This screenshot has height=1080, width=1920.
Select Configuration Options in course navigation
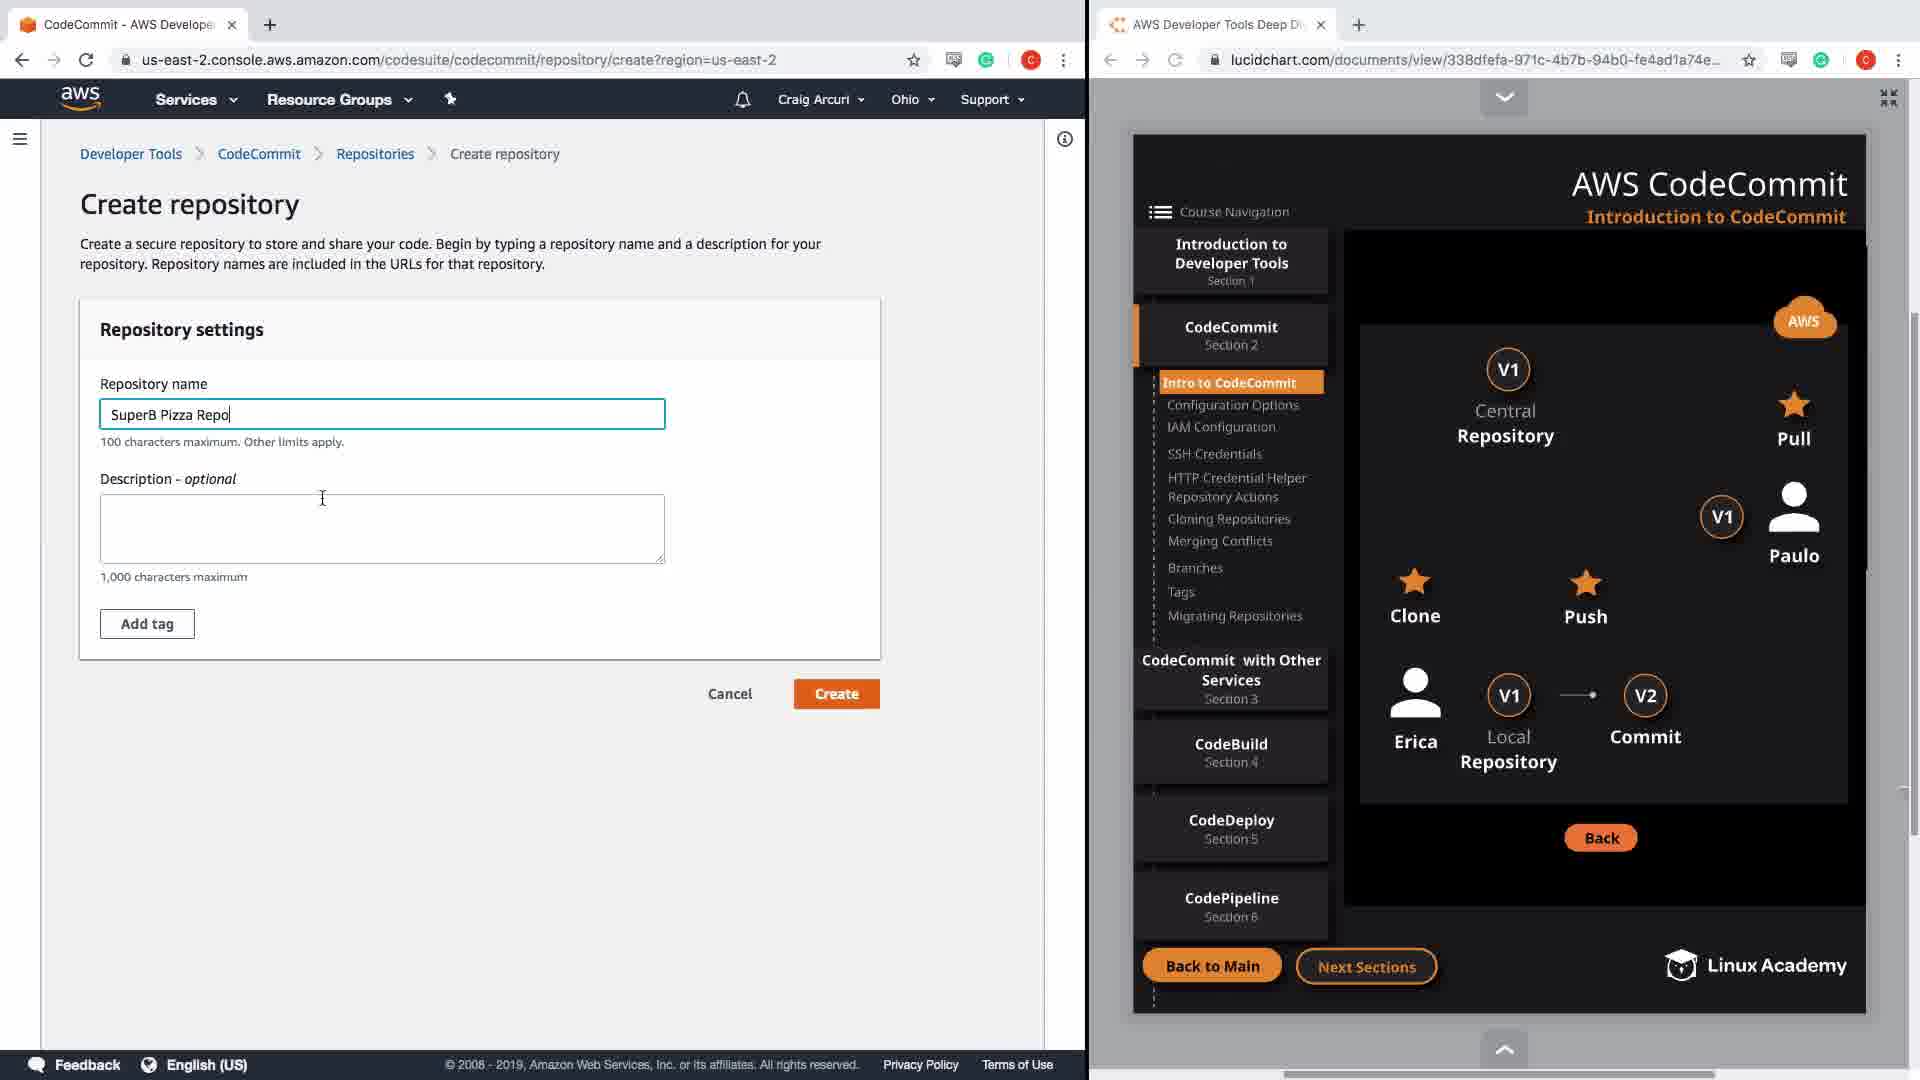[x=1232, y=405]
